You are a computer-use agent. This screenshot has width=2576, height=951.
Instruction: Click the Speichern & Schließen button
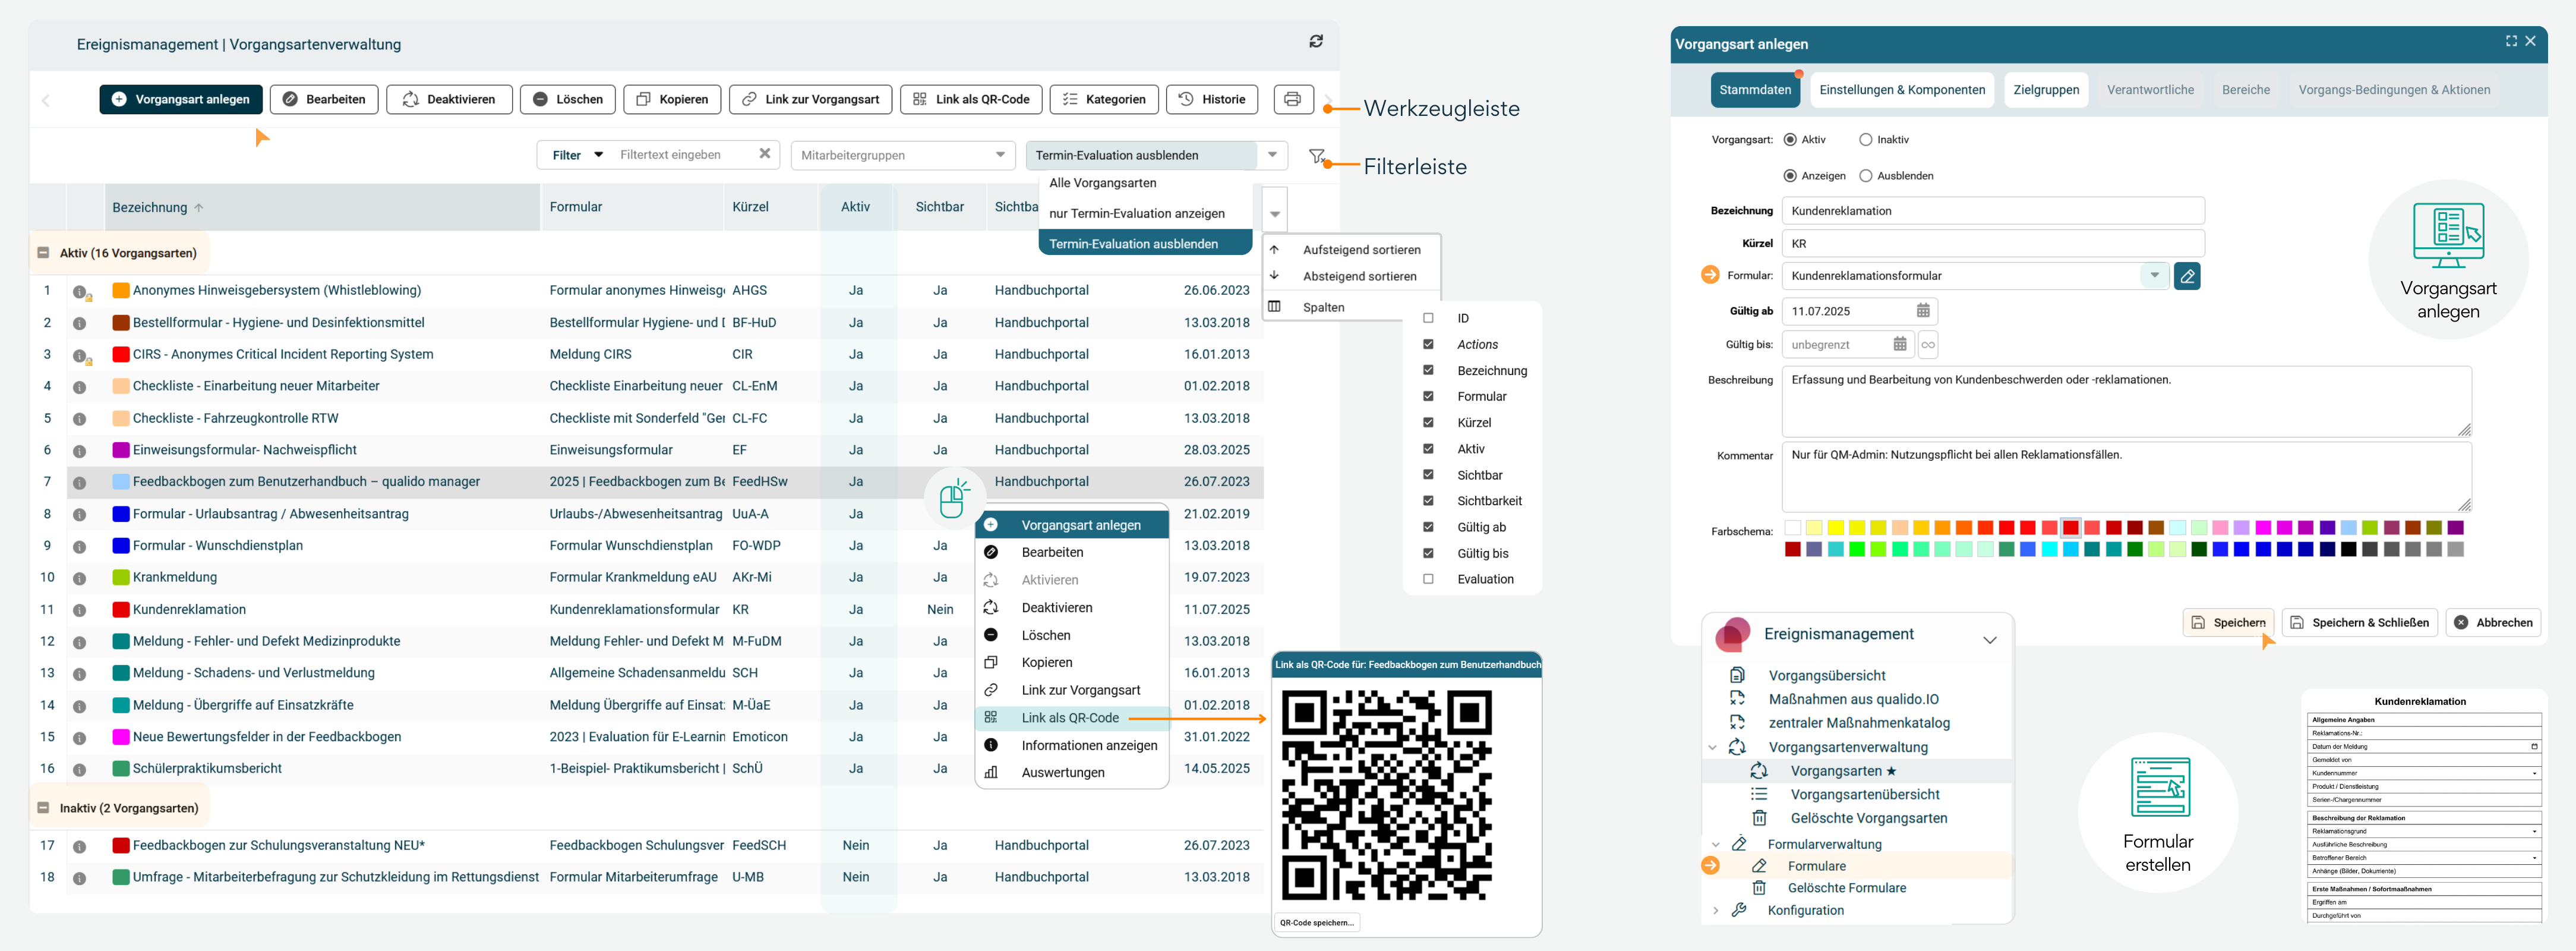tap(2359, 623)
